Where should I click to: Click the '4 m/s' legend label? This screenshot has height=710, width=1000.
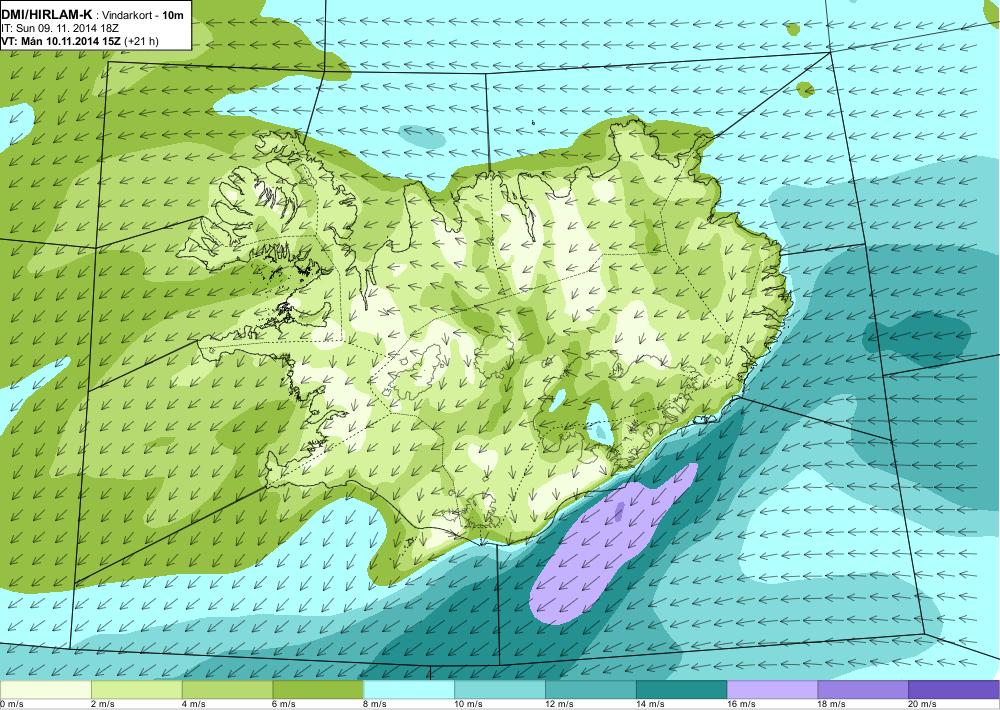tap(193, 704)
